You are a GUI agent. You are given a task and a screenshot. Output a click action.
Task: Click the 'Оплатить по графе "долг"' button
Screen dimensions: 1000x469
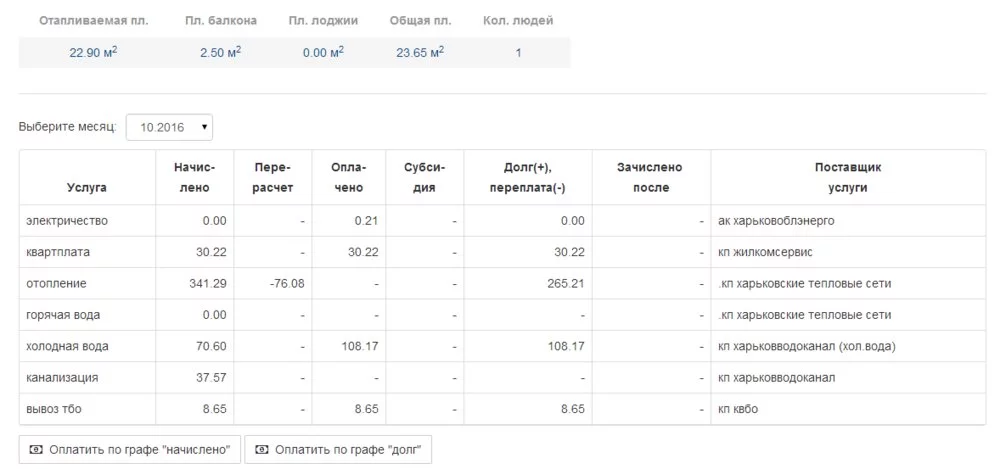click(x=338, y=450)
